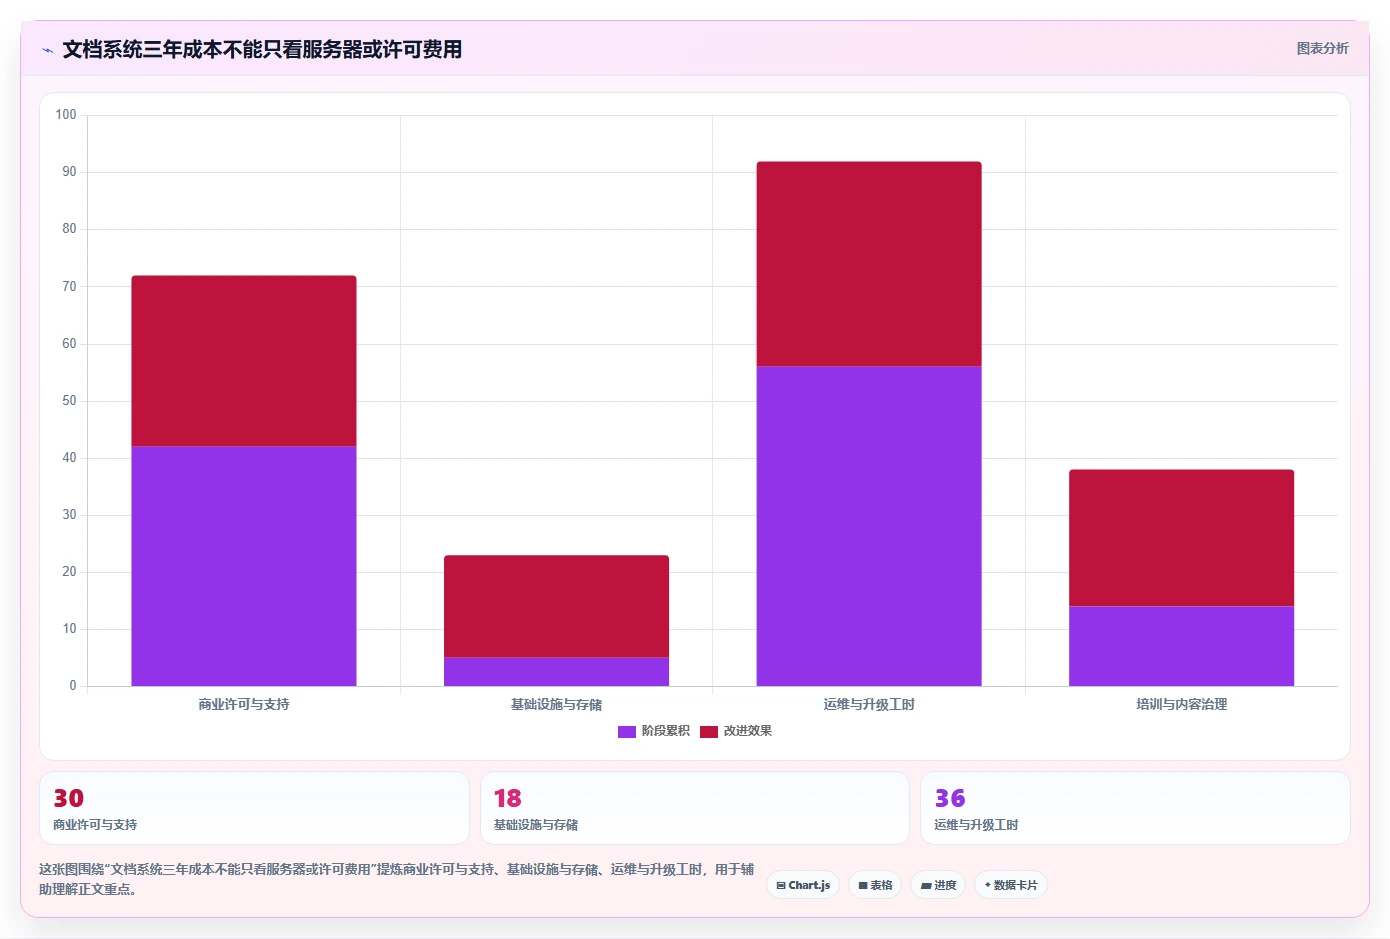Click the icon inside the Chart.js chip
Viewport: 1390px width, 939px height.
pyautogui.click(x=781, y=886)
